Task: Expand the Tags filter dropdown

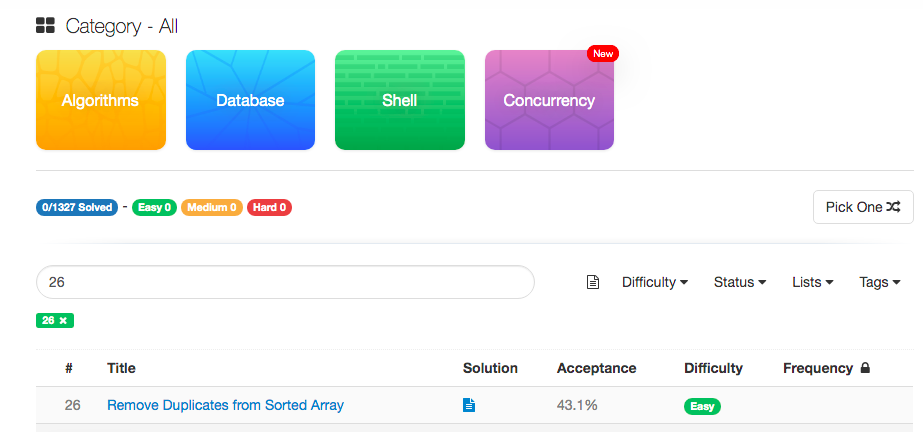Action: click(x=880, y=283)
